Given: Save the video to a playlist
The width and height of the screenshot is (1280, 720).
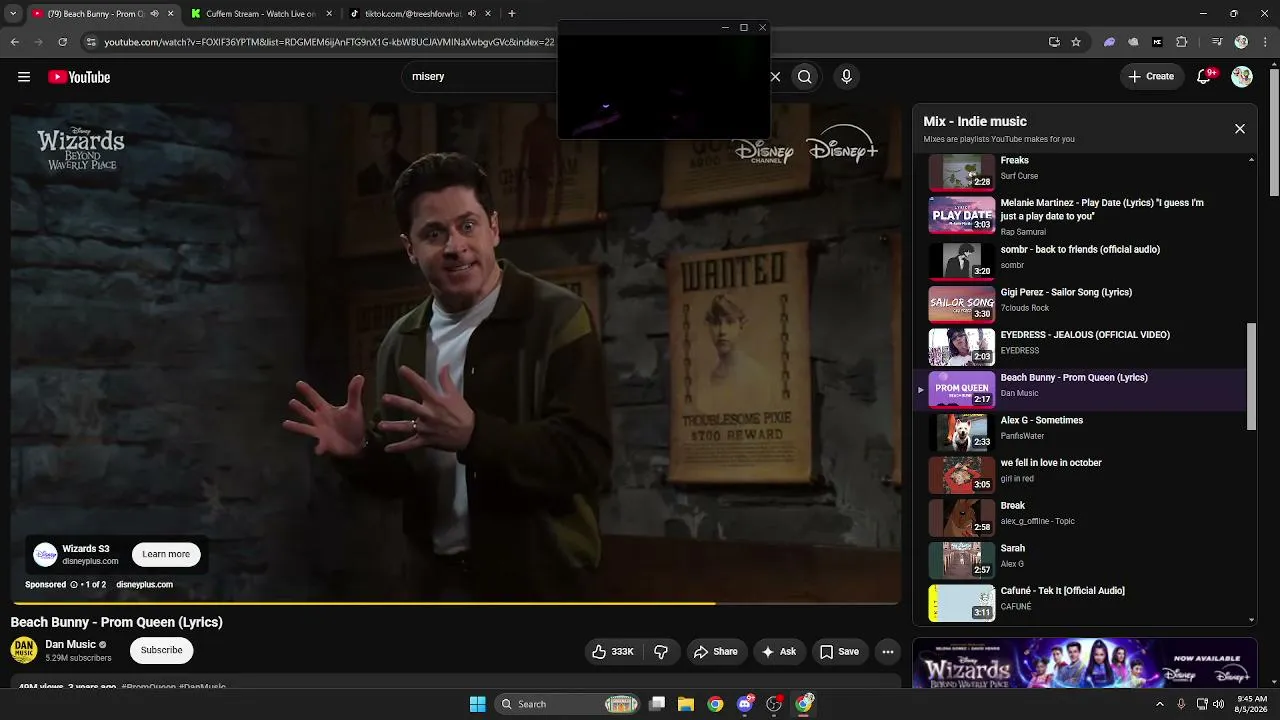Looking at the screenshot, I should pyautogui.click(x=840, y=652).
